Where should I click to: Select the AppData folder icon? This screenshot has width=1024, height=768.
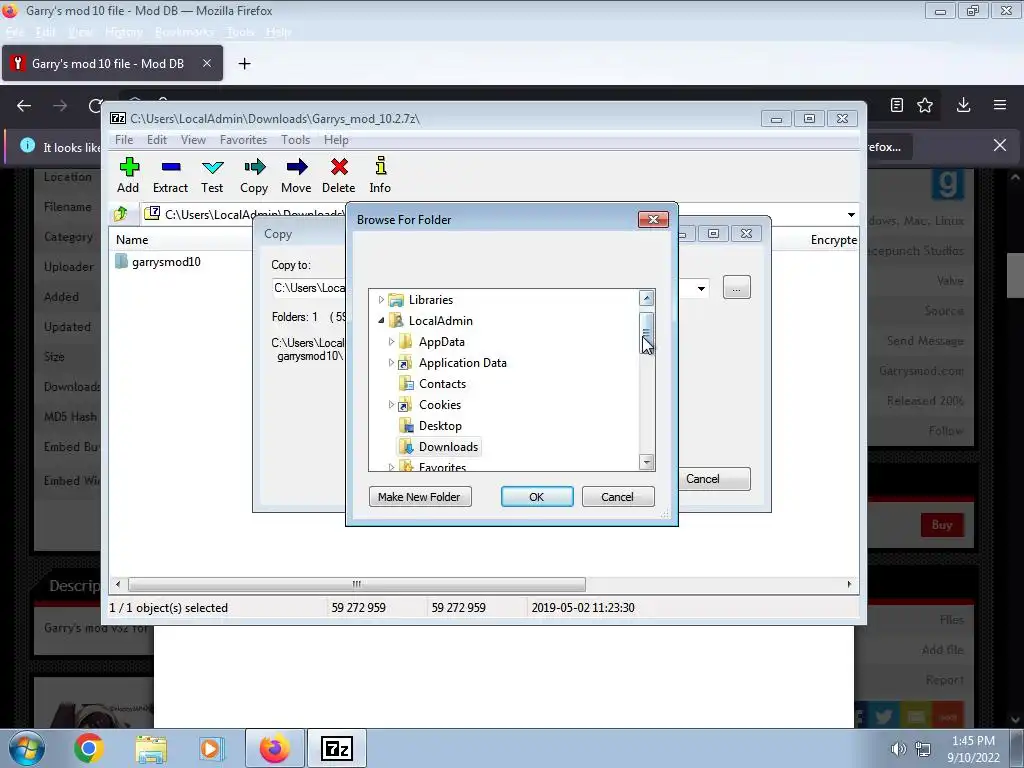click(x=406, y=342)
